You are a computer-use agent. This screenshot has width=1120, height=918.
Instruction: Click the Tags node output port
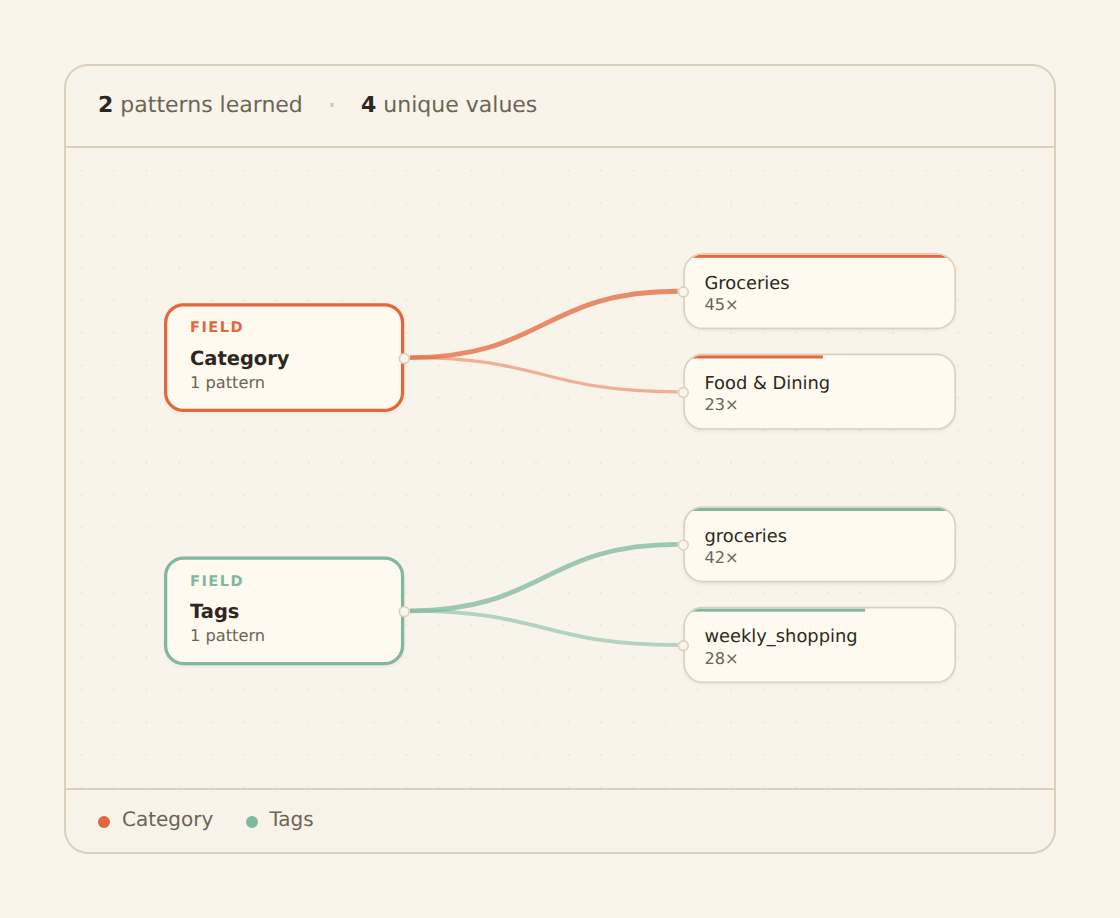pyautogui.click(x=404, y=611)
